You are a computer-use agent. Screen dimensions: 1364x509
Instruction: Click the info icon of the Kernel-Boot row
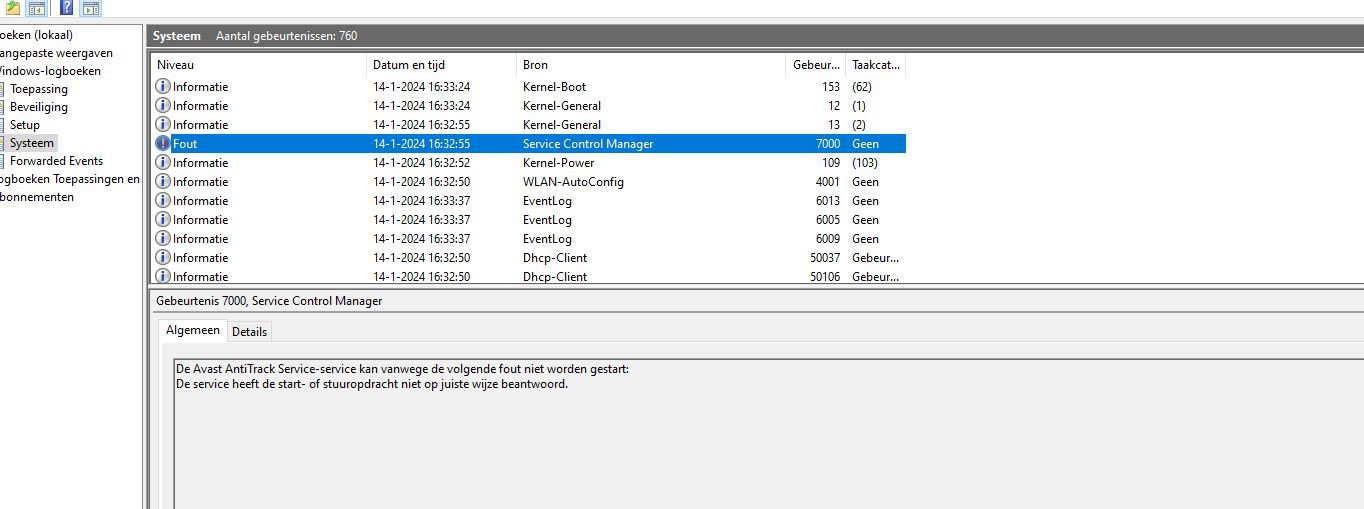163,86
